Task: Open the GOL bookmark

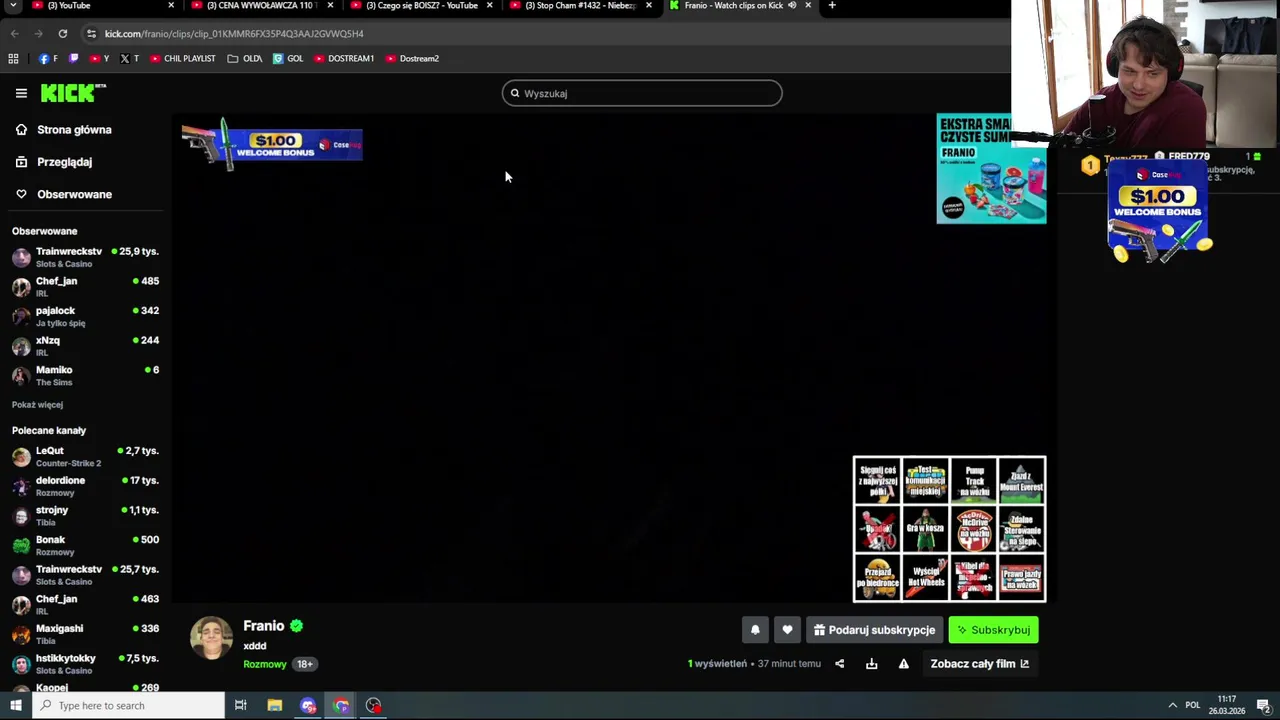Action: click(288, 58)
